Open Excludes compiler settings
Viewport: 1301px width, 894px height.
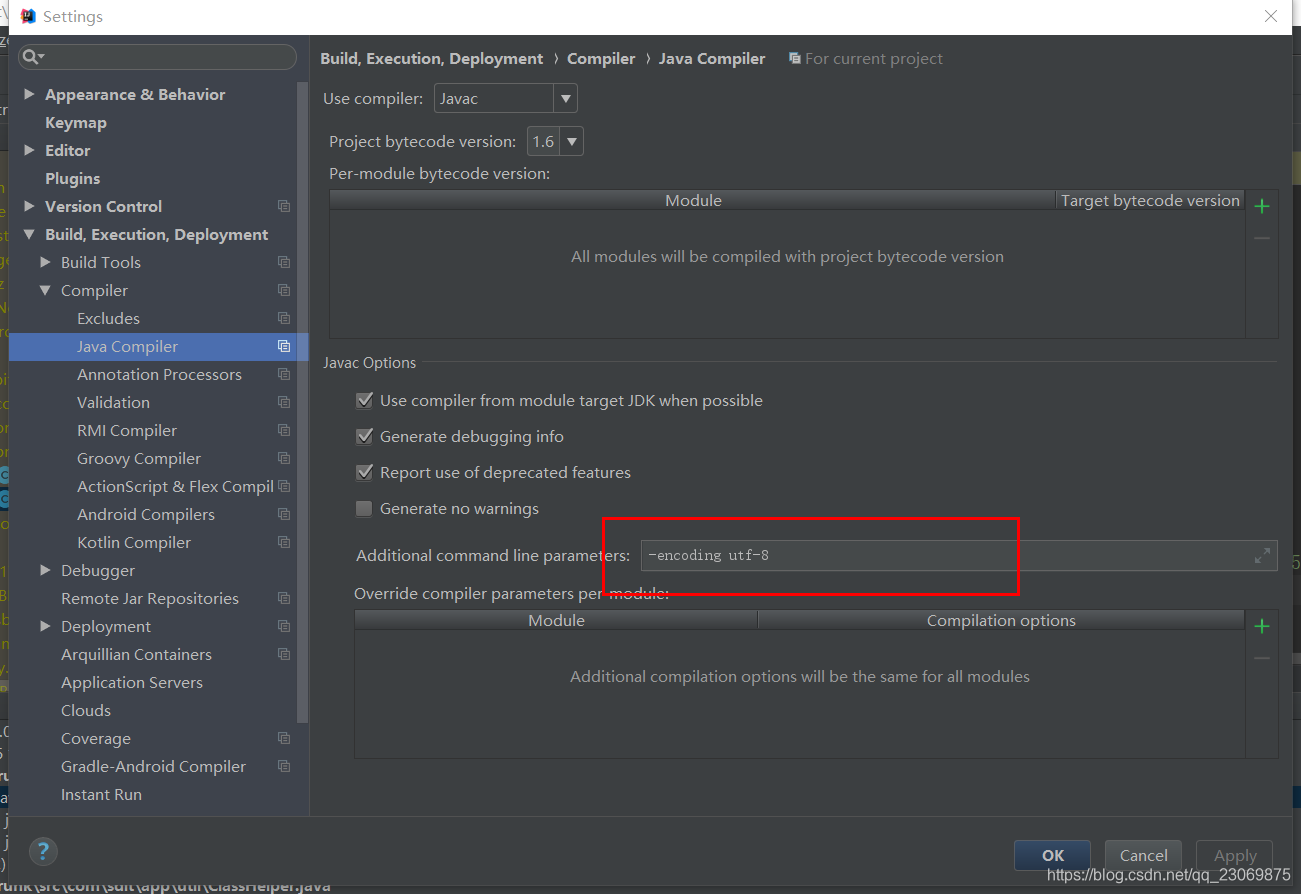[108, 318]
